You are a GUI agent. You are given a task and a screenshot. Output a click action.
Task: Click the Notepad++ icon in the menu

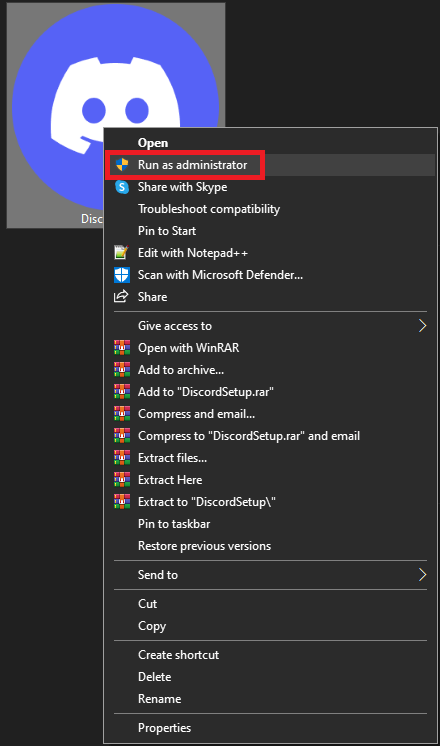[x=122, y=253]
